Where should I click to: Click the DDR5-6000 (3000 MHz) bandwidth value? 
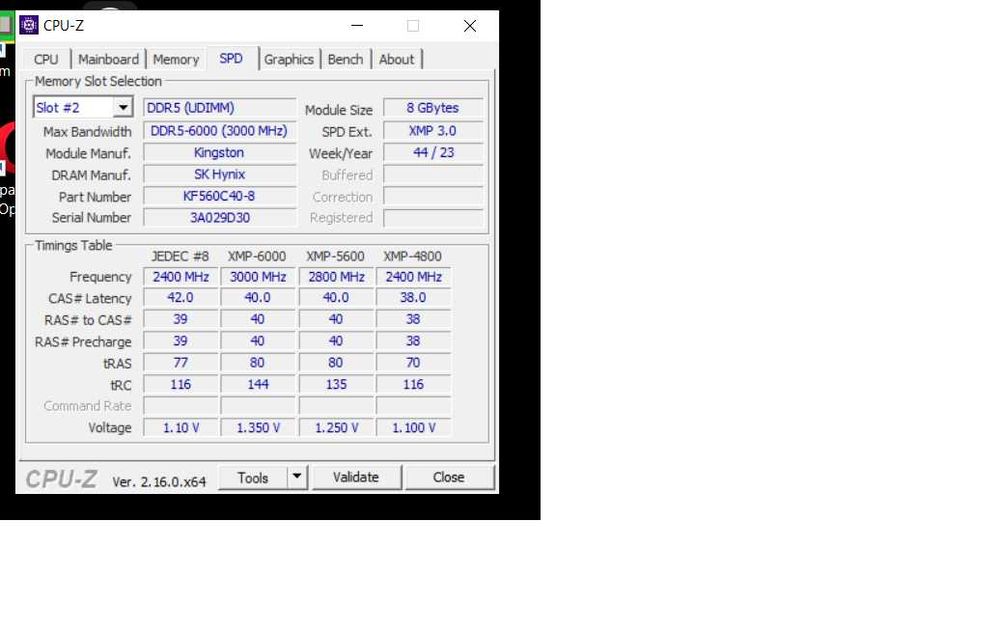click(x=220, y=131)
